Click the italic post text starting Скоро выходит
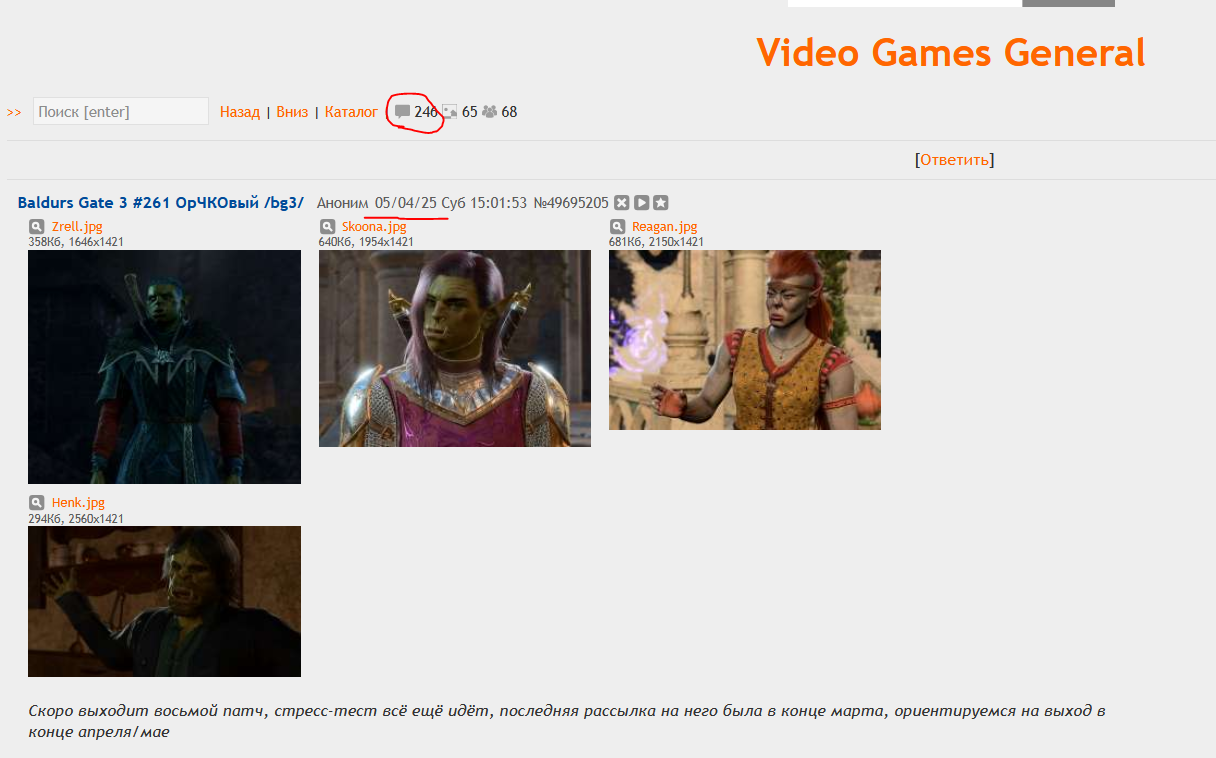Viewport: 1216px width, 758px height. click(x=567, y=722)
